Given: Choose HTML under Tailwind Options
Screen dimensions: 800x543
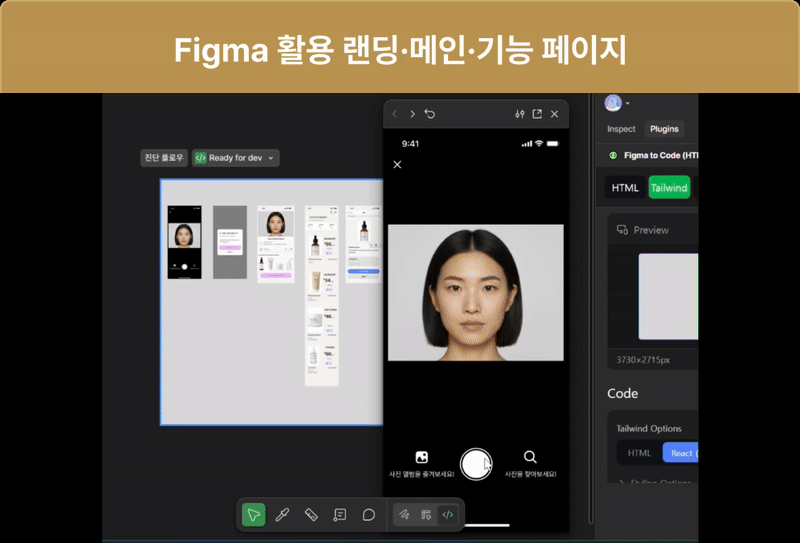Looking at the screenshot, I should pos(639,453).
